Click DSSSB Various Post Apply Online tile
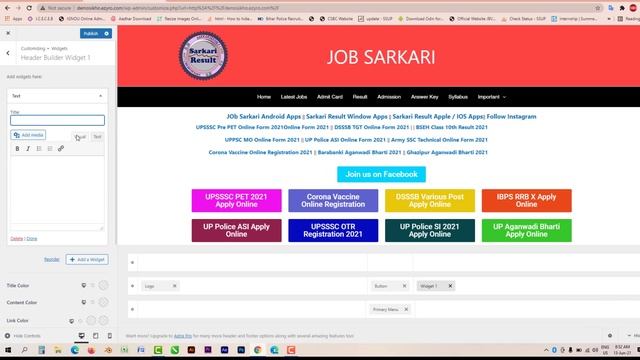Image resolution: width=640 pixels, height=360 pixels. coord(430,200)
